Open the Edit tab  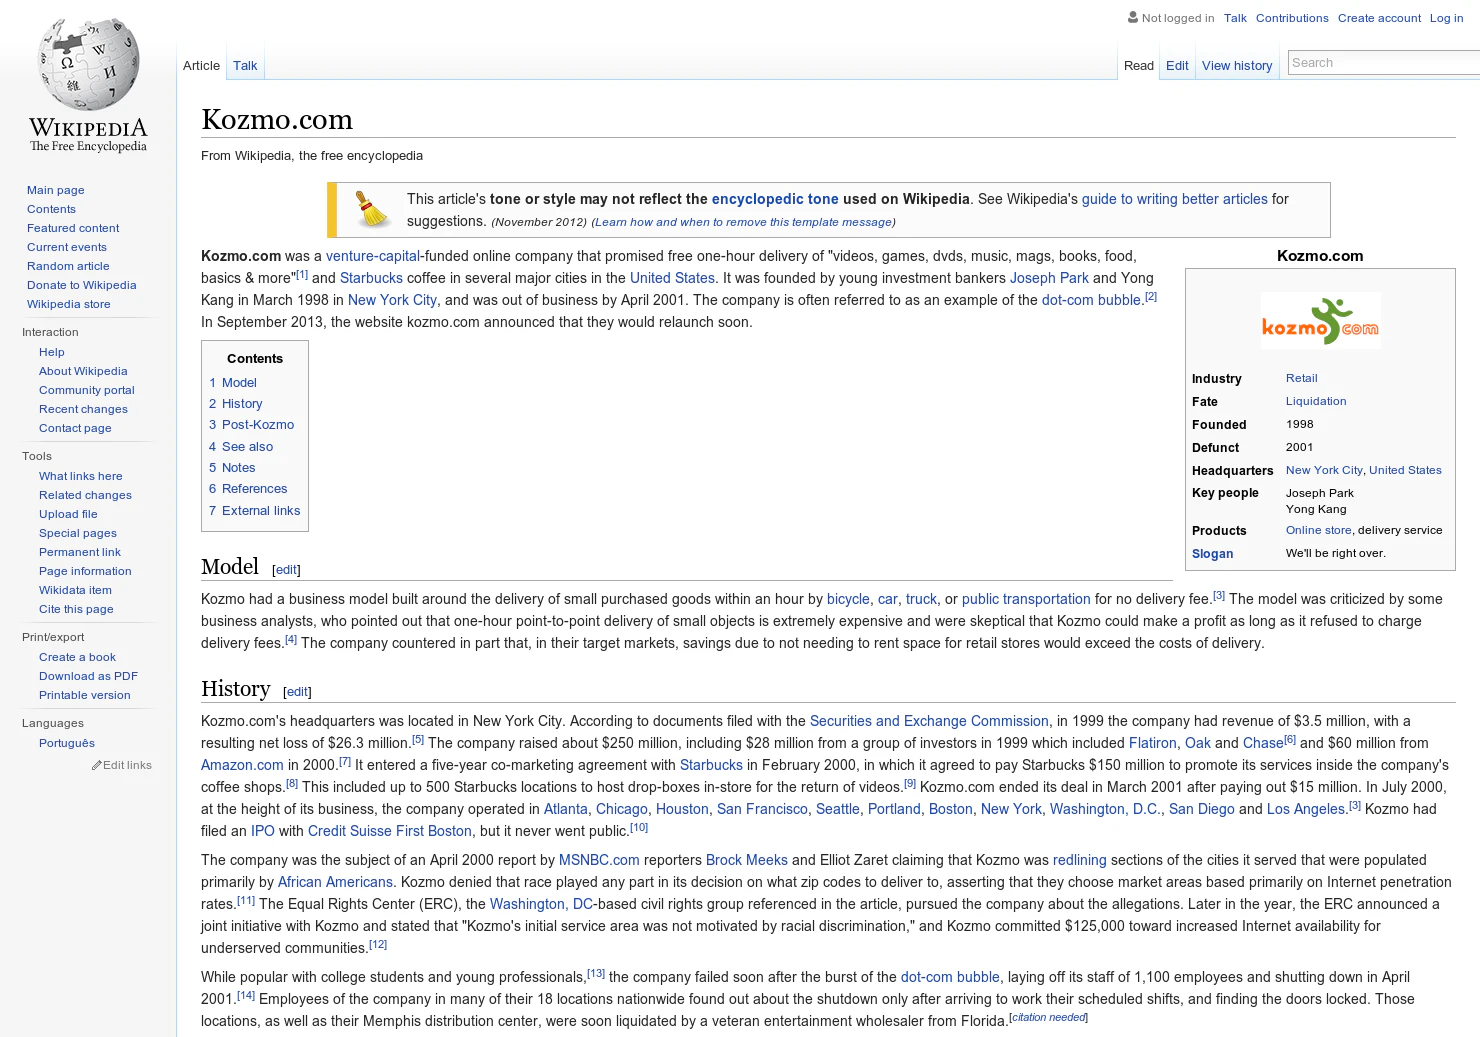pyautogui.click(x=1177, y=66)
